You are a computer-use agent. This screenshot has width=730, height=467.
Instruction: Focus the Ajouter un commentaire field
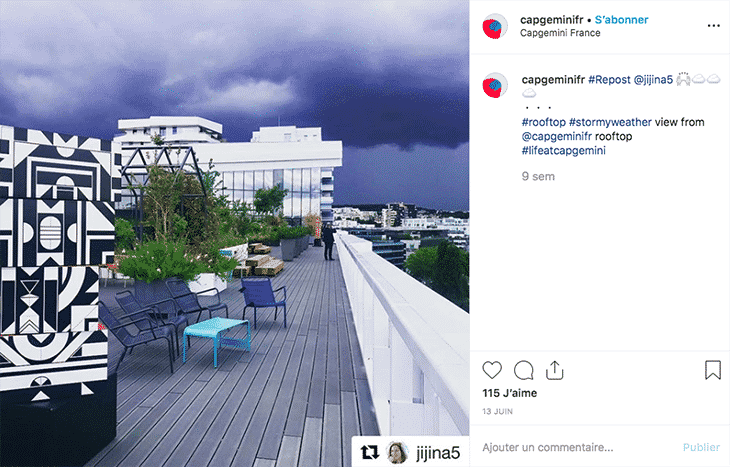pyautogui.click(x=576, y=447)
